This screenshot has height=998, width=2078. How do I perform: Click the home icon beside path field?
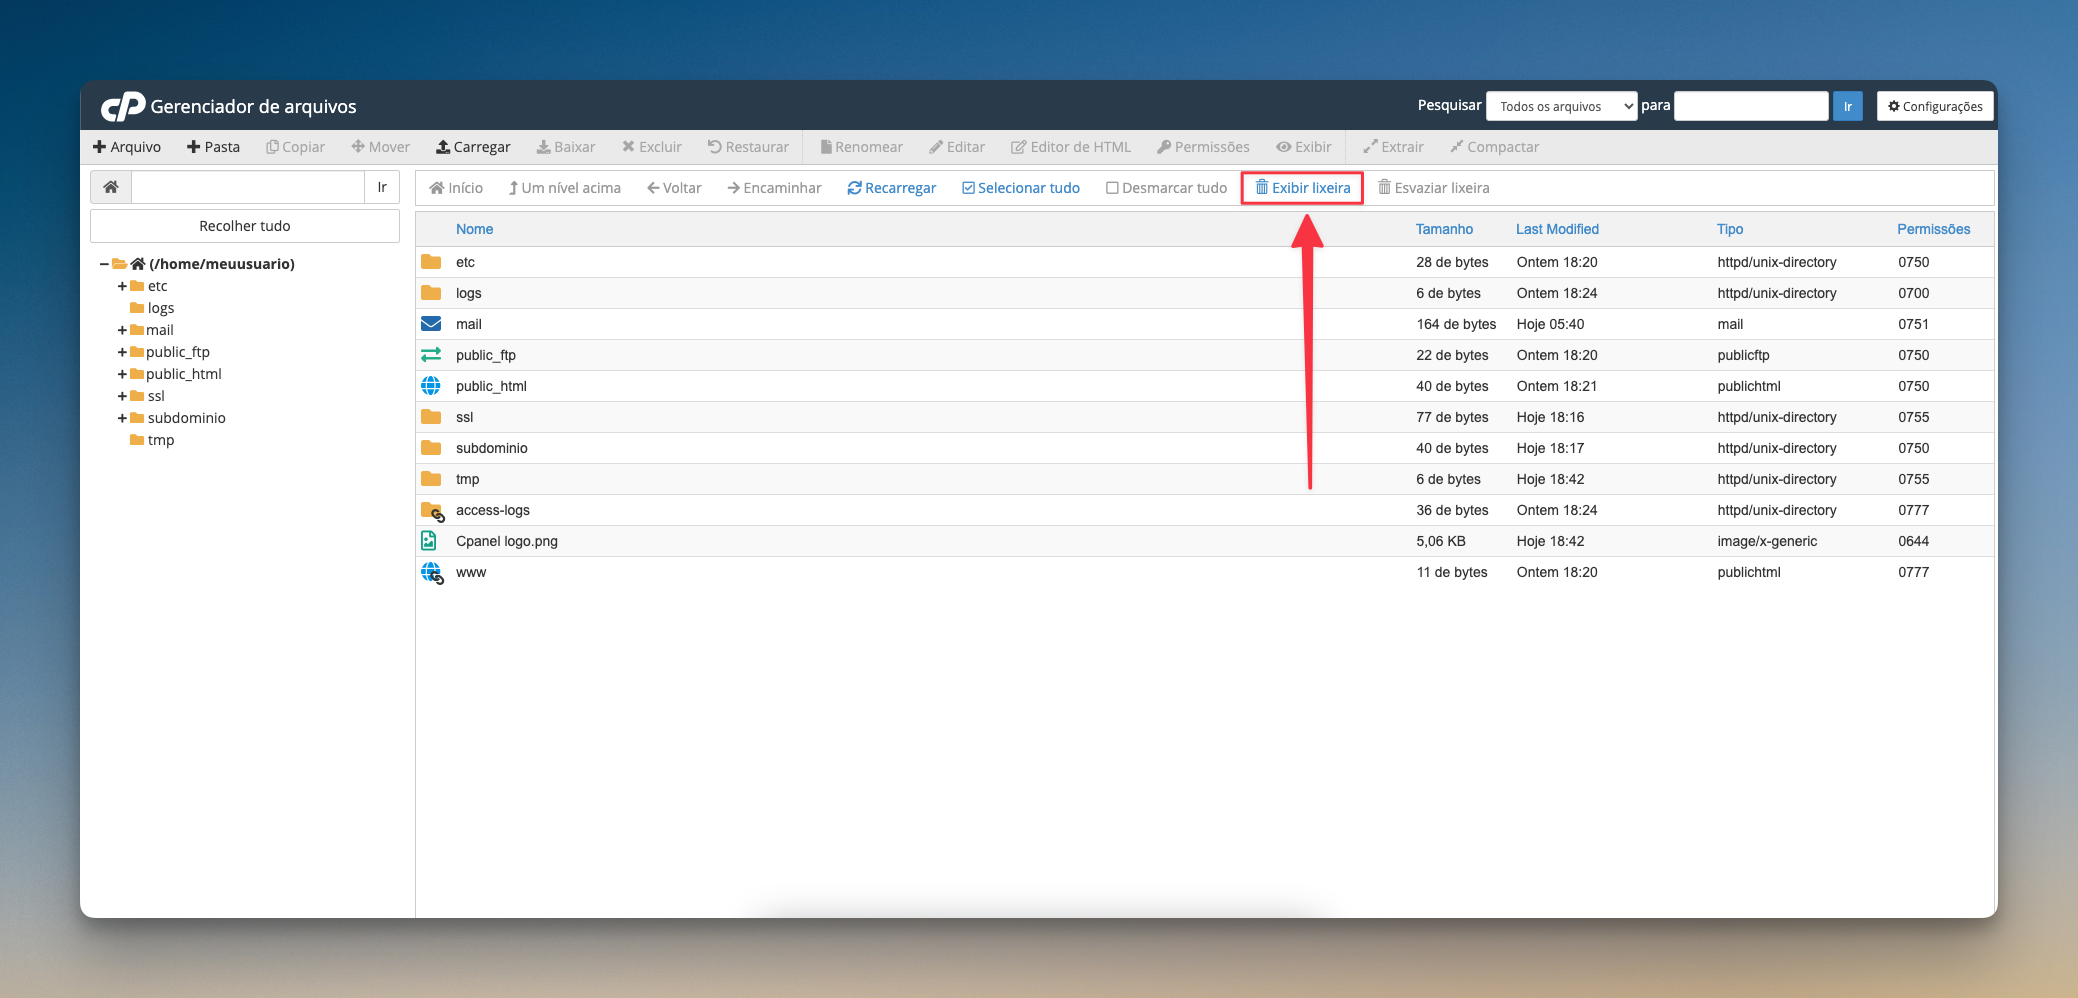[111, 187]
